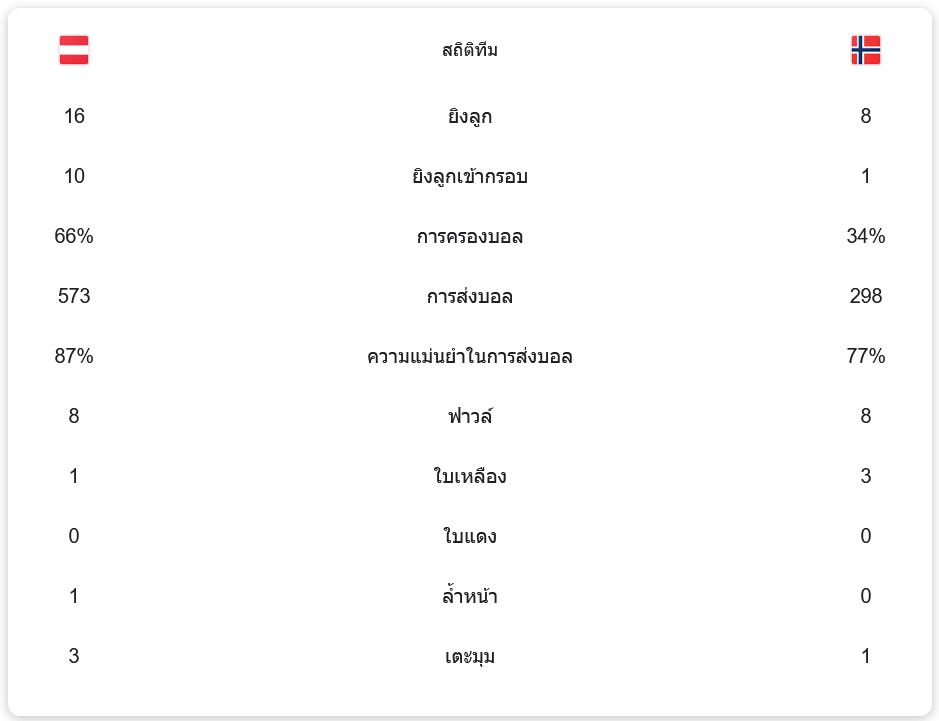Click the เตะมุม row label
939x721 pixels.
coord(470,657)
